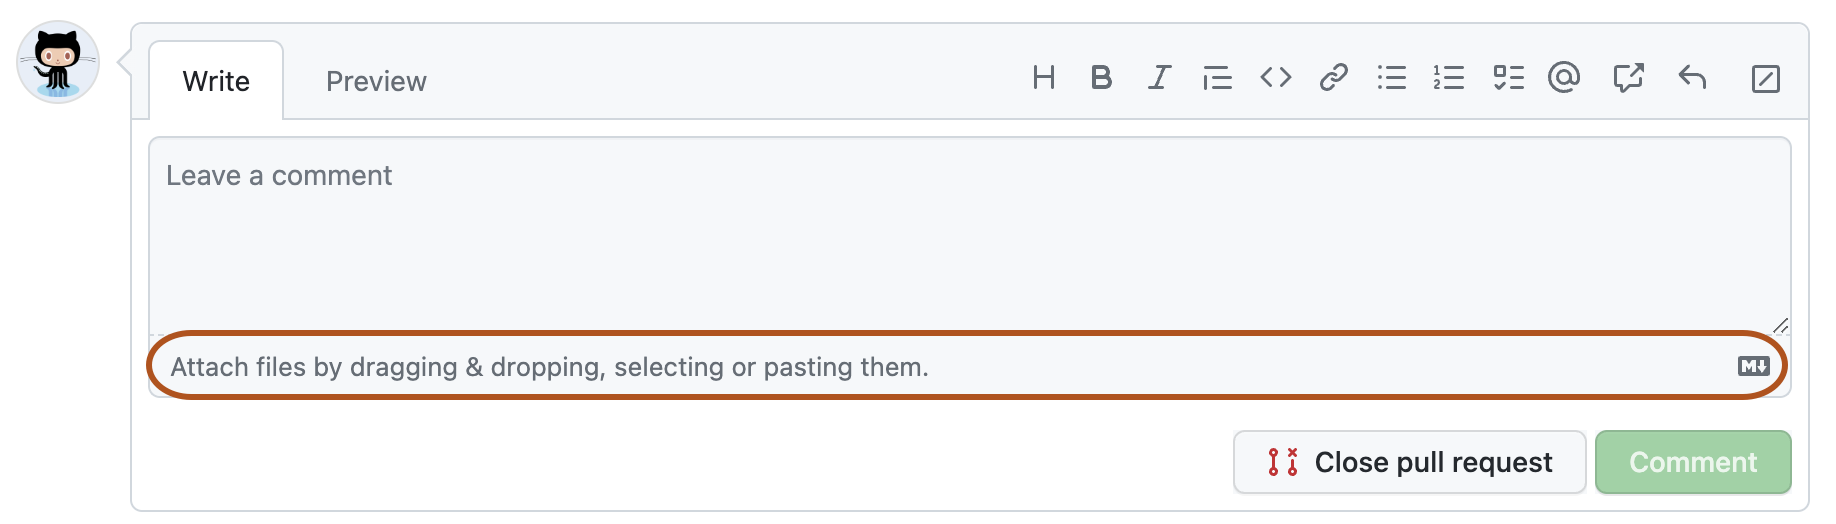Viewport: 1836px width, 524px height.
Task: Focus the Leave a comment text area
Action: pyautogui.click(x=968, y=235)
